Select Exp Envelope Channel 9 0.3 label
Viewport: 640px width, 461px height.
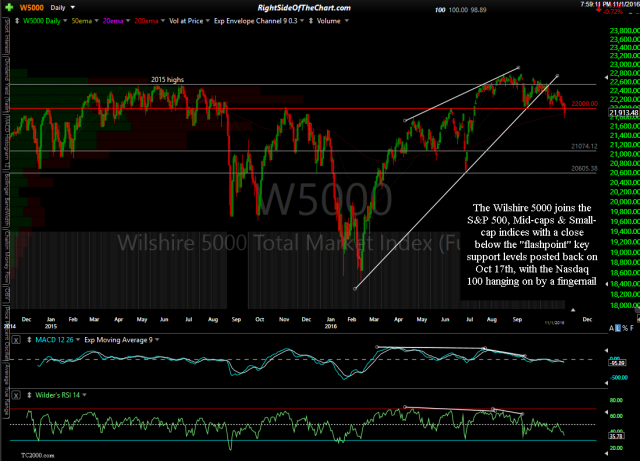256,21
